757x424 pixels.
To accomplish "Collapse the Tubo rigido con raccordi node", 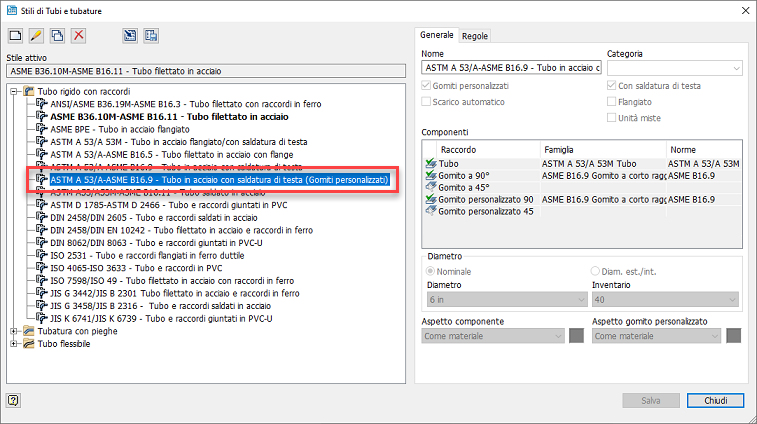I will point(14,91).
